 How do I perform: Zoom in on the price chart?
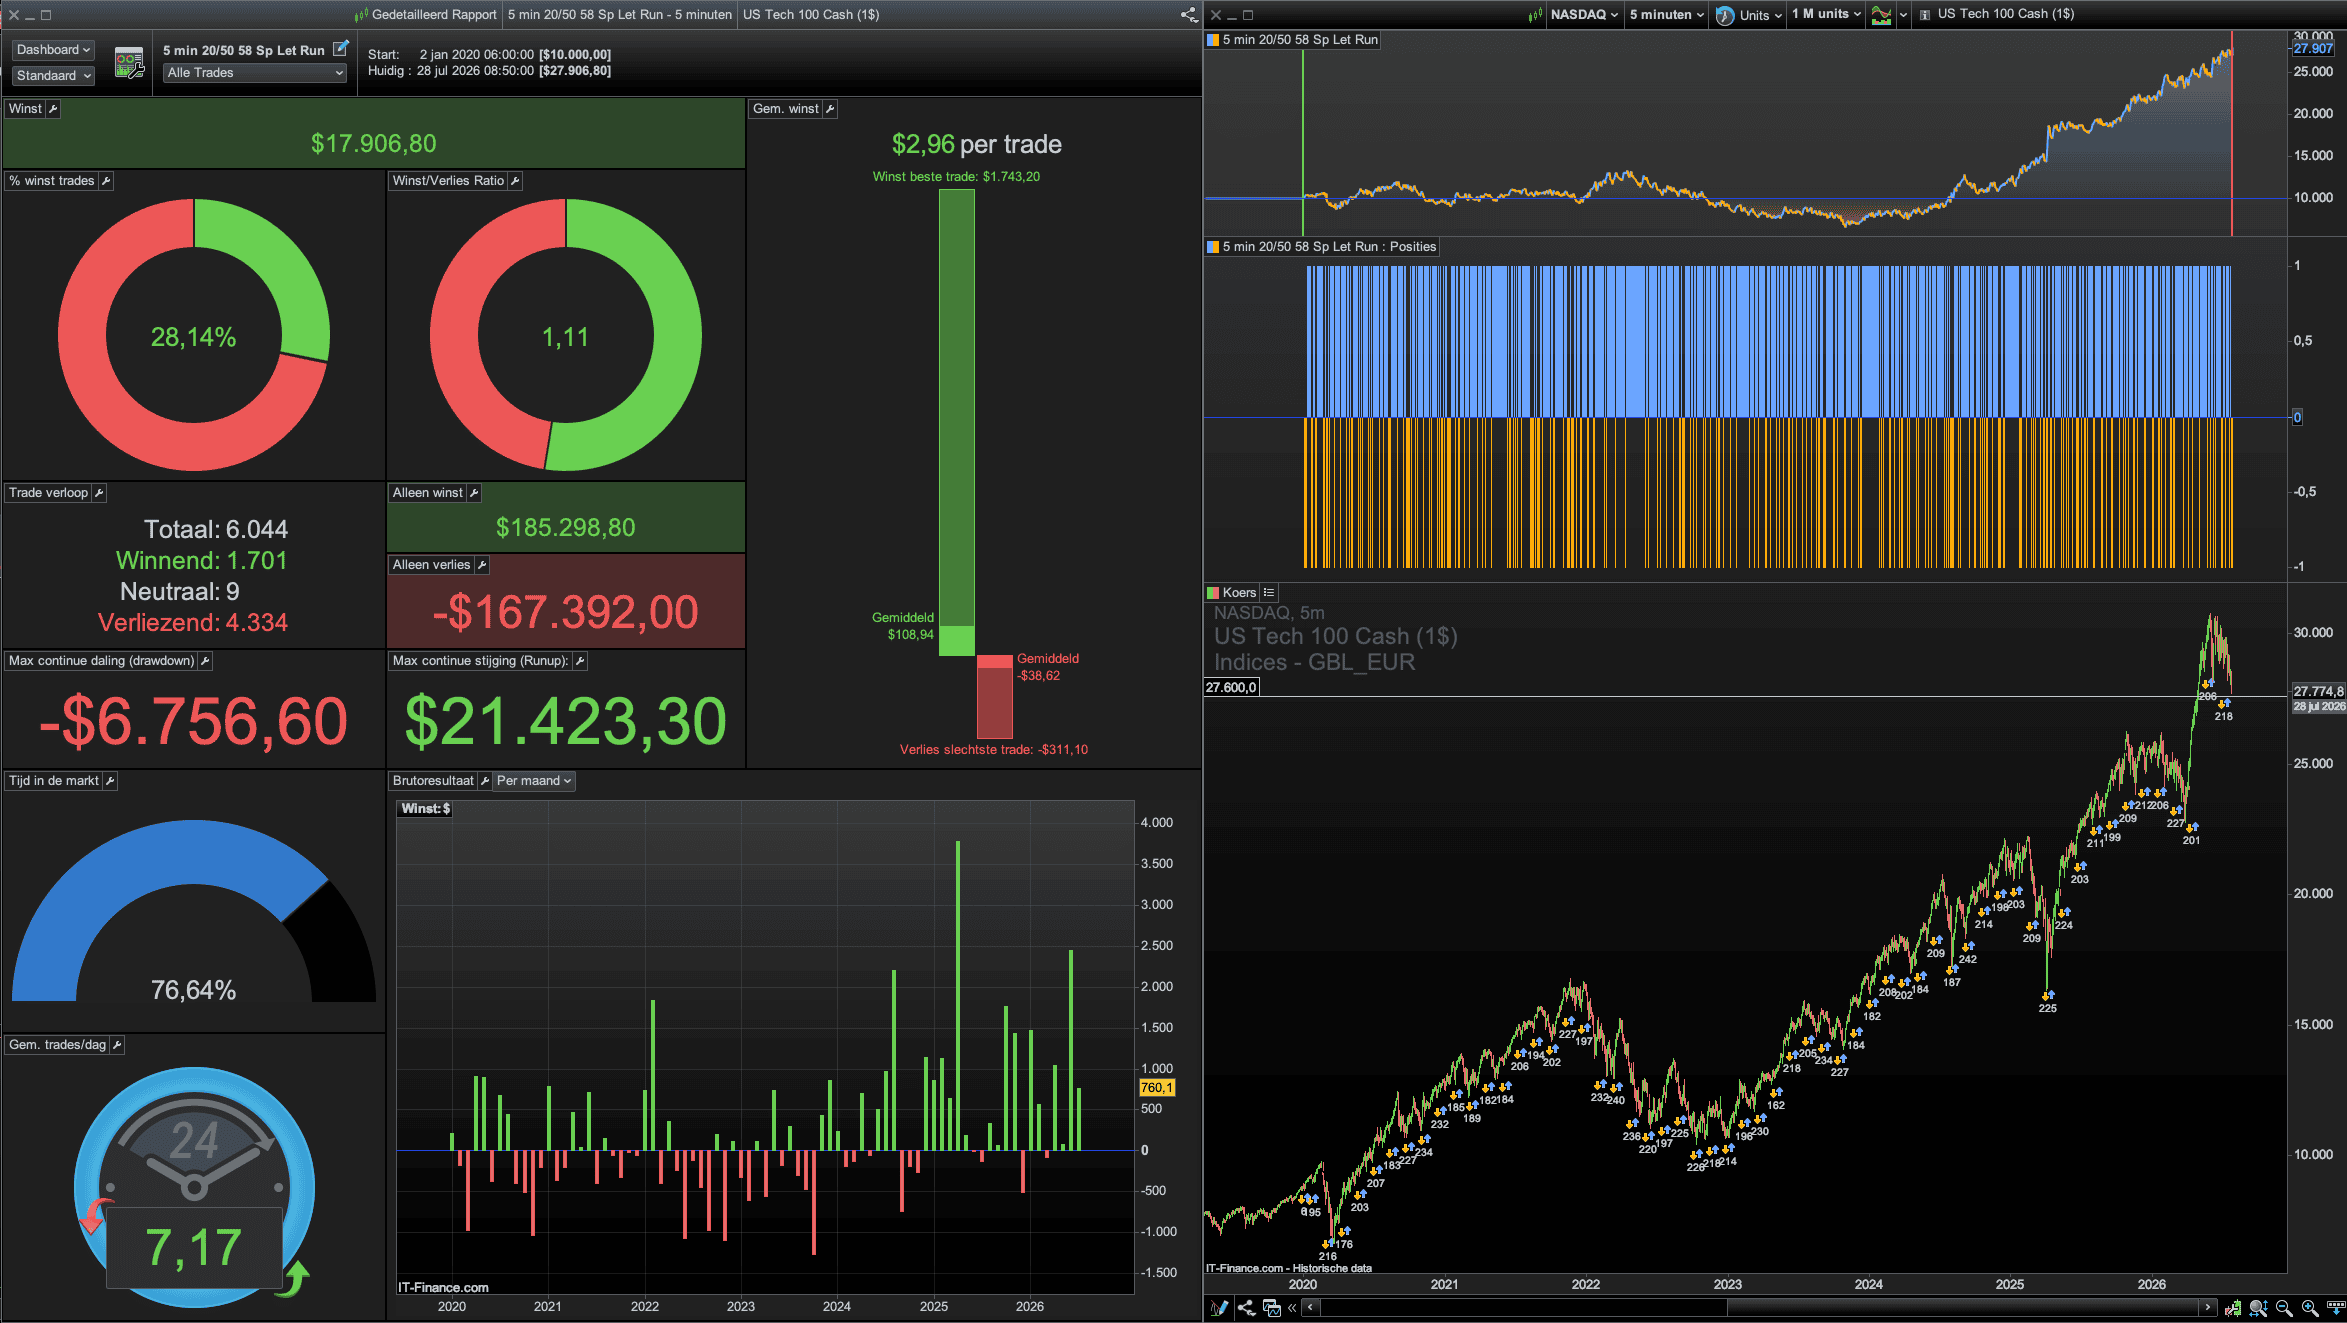(x=2310, y=1308)
